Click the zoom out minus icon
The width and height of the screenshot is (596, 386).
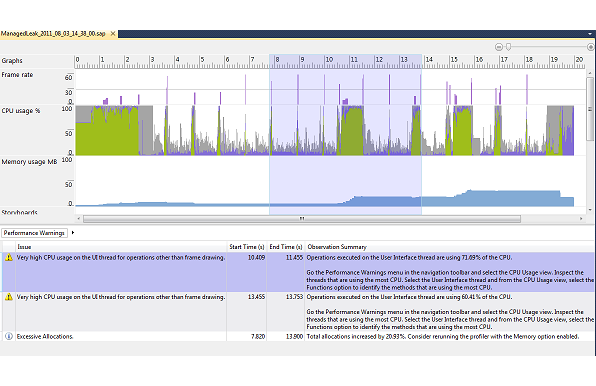coord(499,47)
